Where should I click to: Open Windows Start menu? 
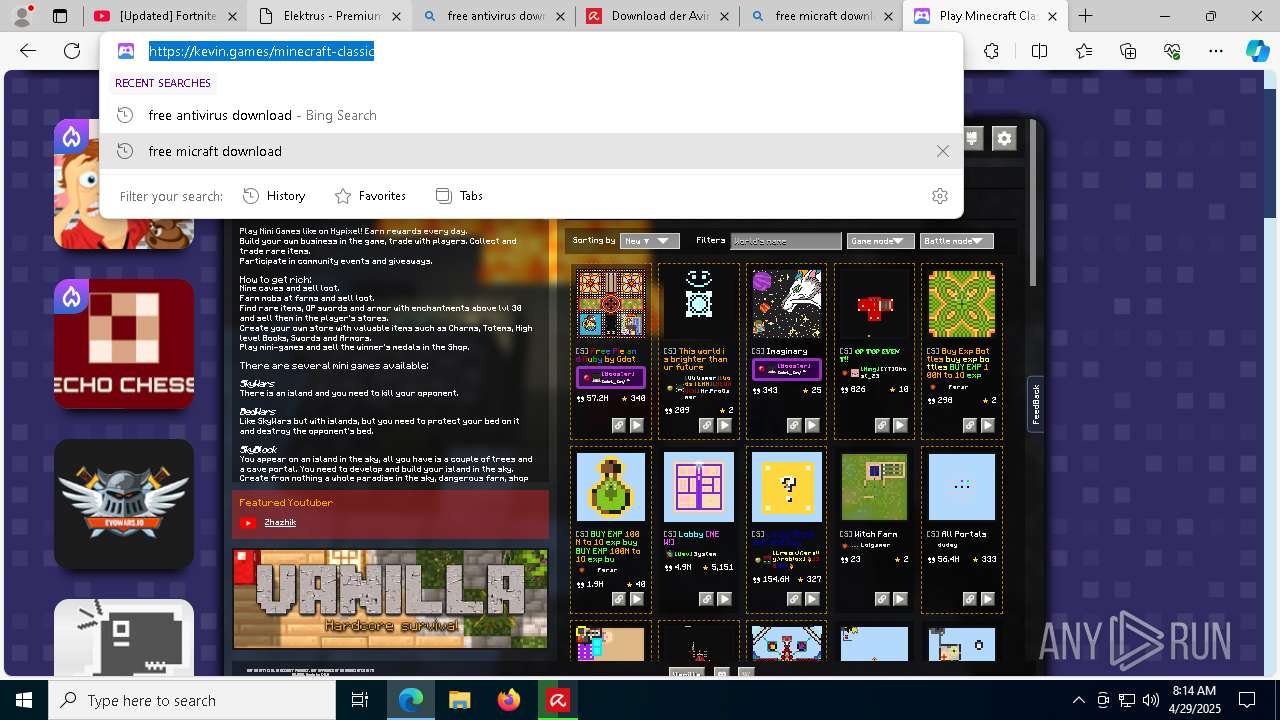(x=23, y=700)
